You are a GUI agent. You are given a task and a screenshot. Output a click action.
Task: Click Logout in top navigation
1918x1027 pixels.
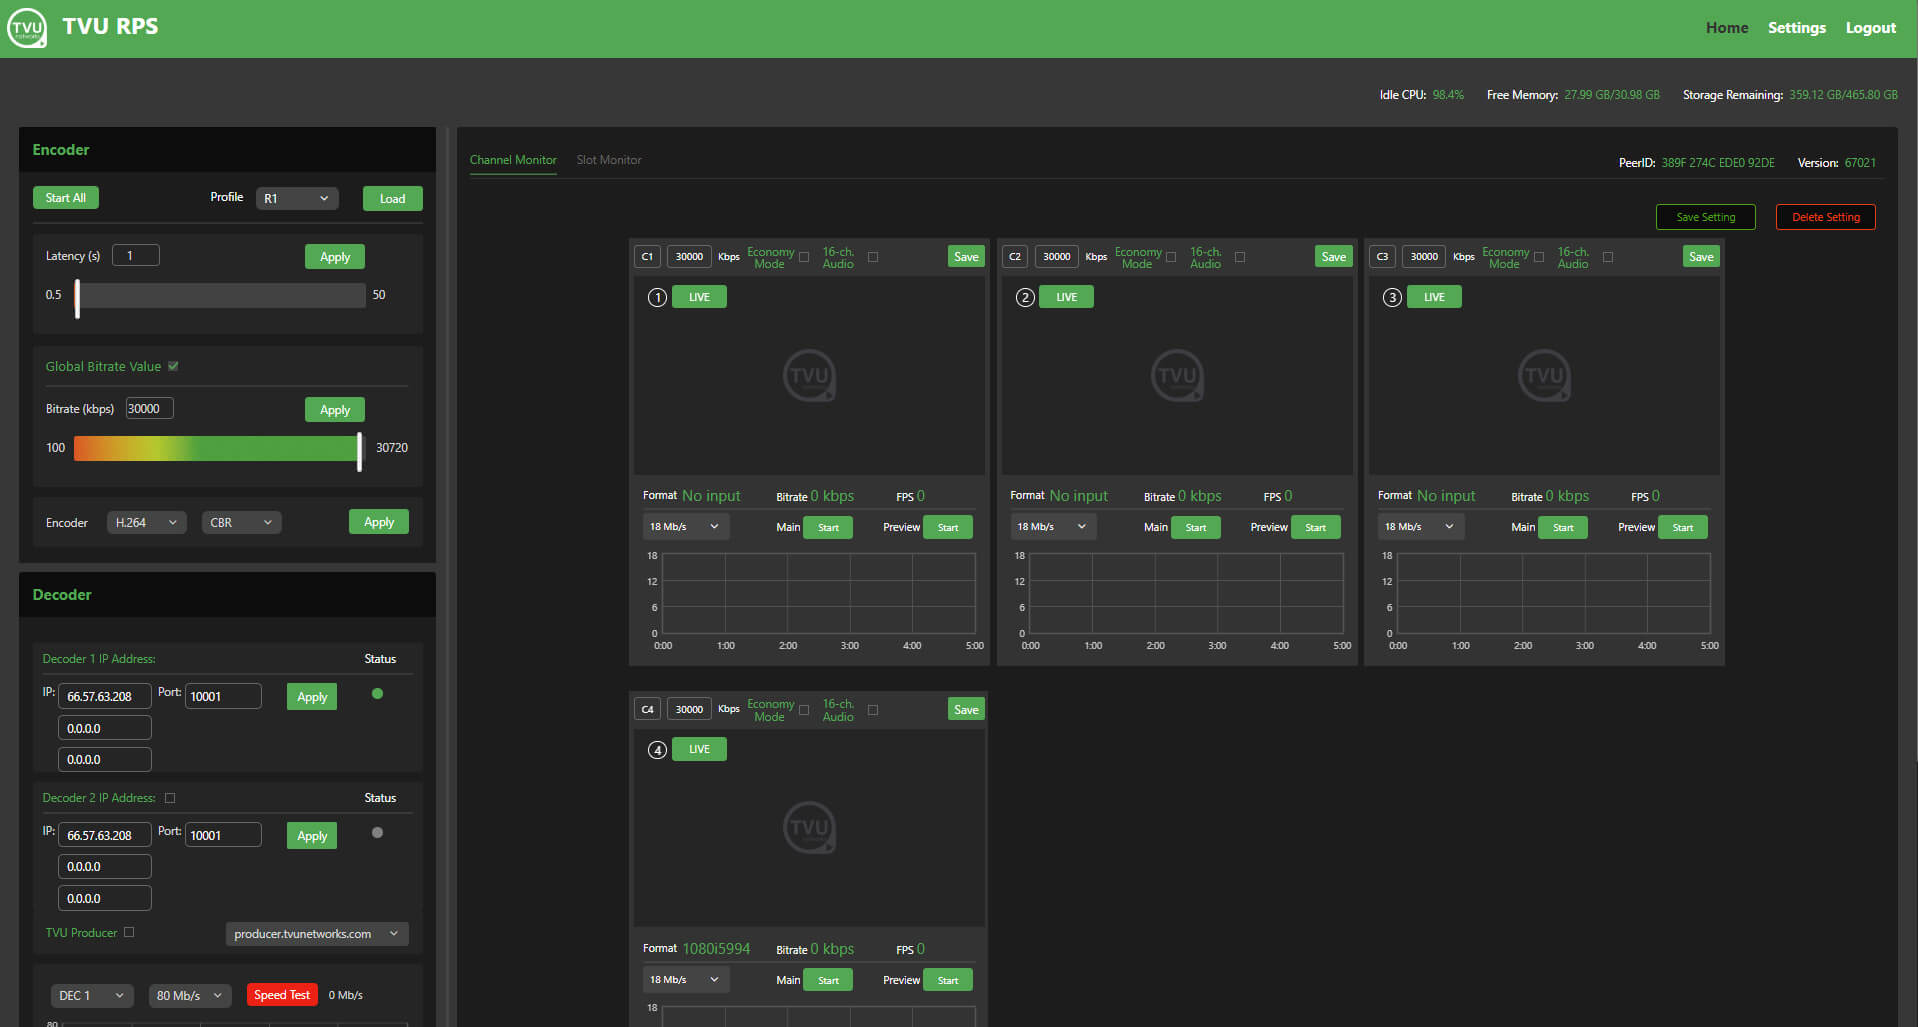point(1871,28)
